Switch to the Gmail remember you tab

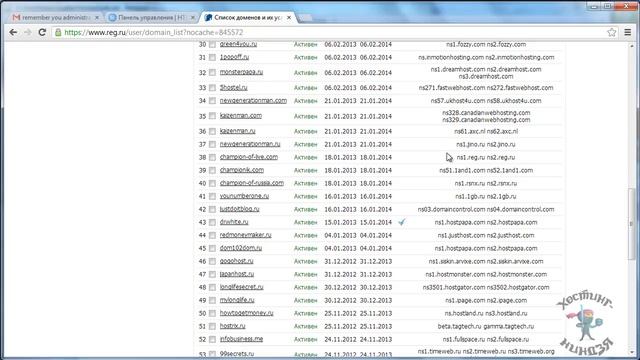(x=56, y=18)
